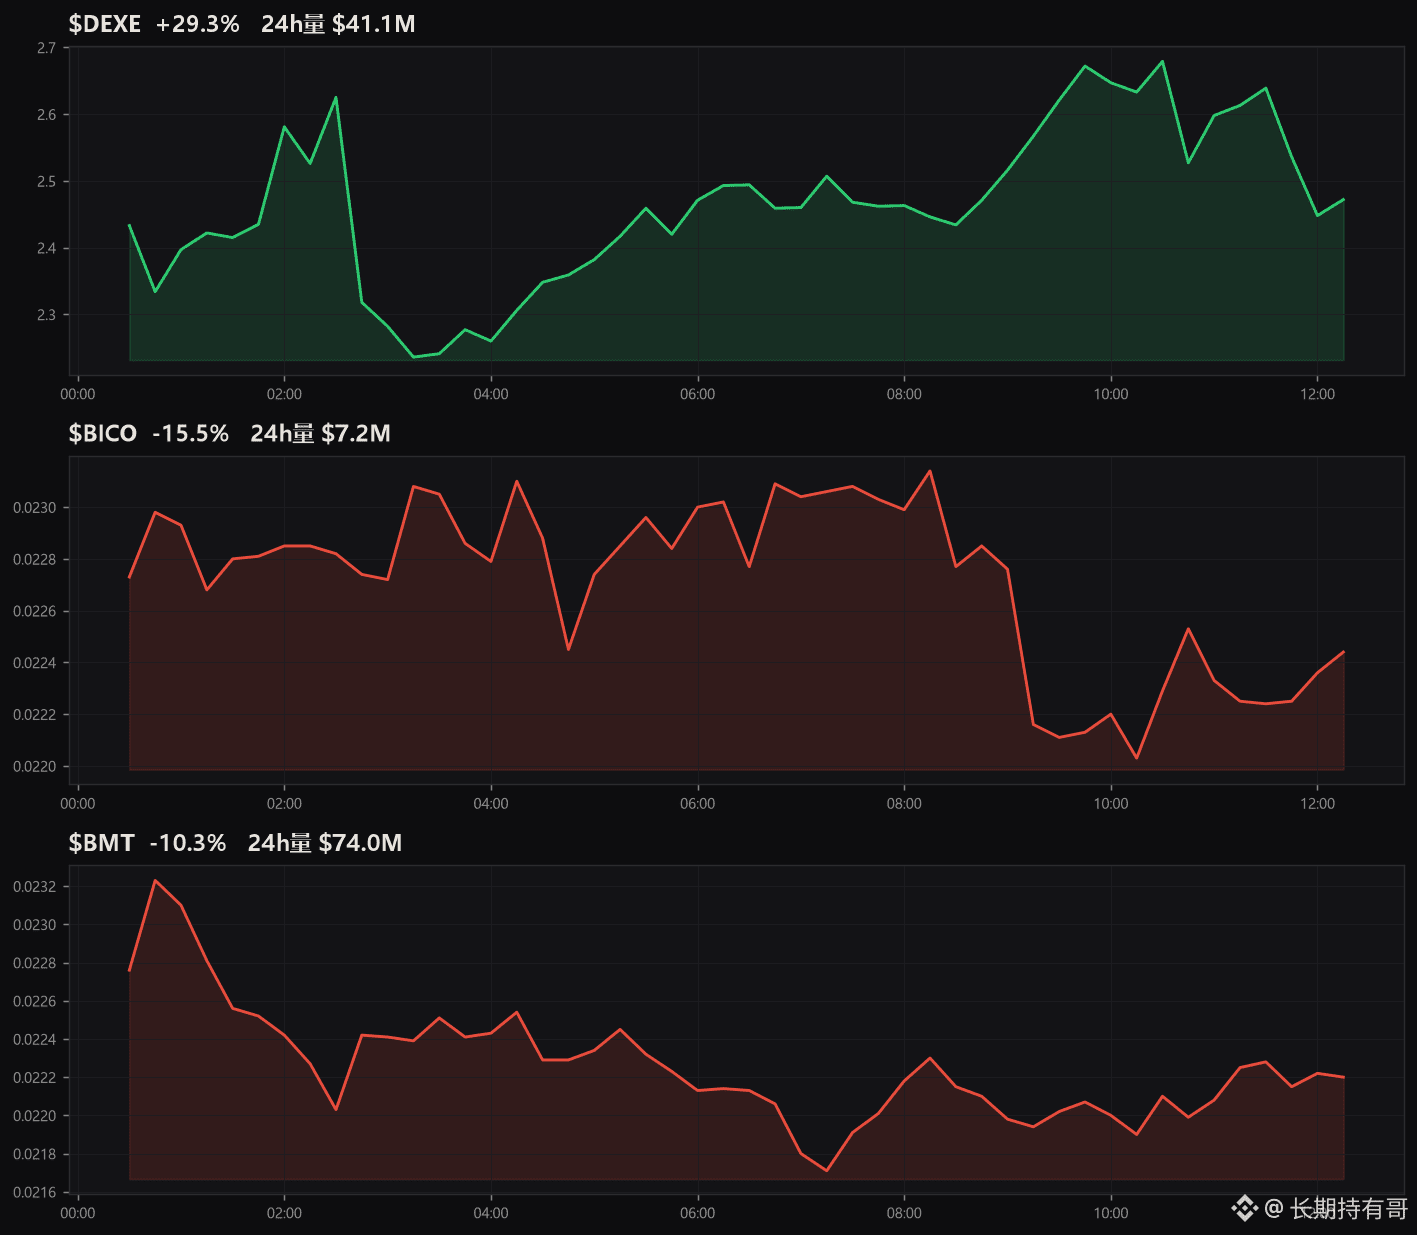
Task: Click the 2.6 label on DEXE price axis
Action: [x=46, y=115]
